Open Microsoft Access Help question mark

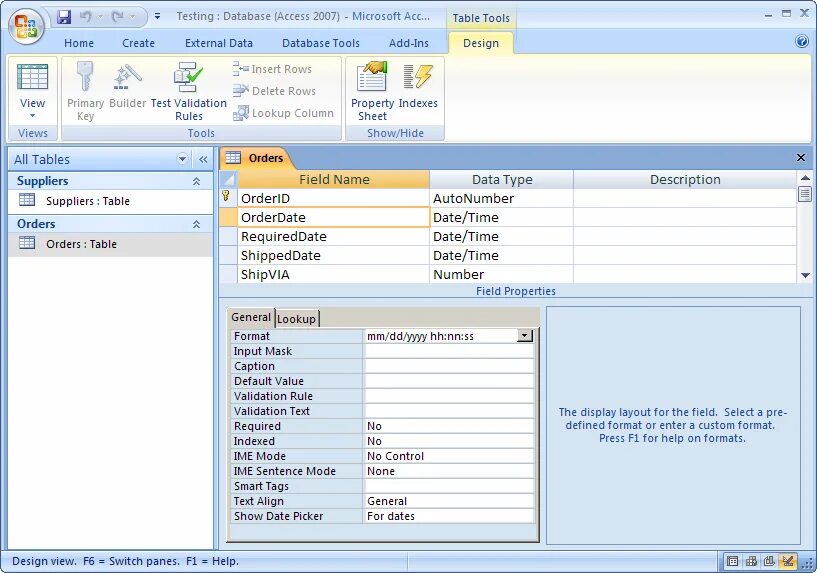[x=802, y=41]
